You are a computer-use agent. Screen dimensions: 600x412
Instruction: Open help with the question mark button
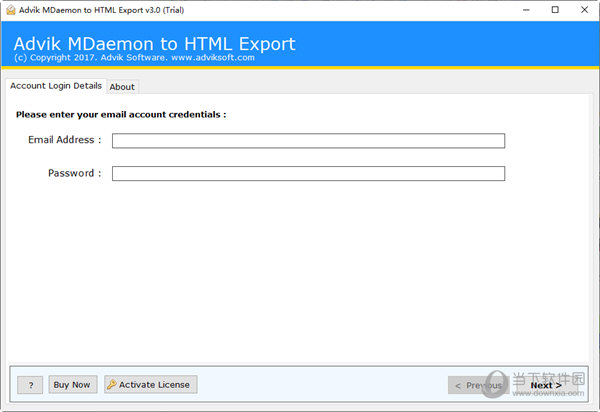tap(30, 385)
